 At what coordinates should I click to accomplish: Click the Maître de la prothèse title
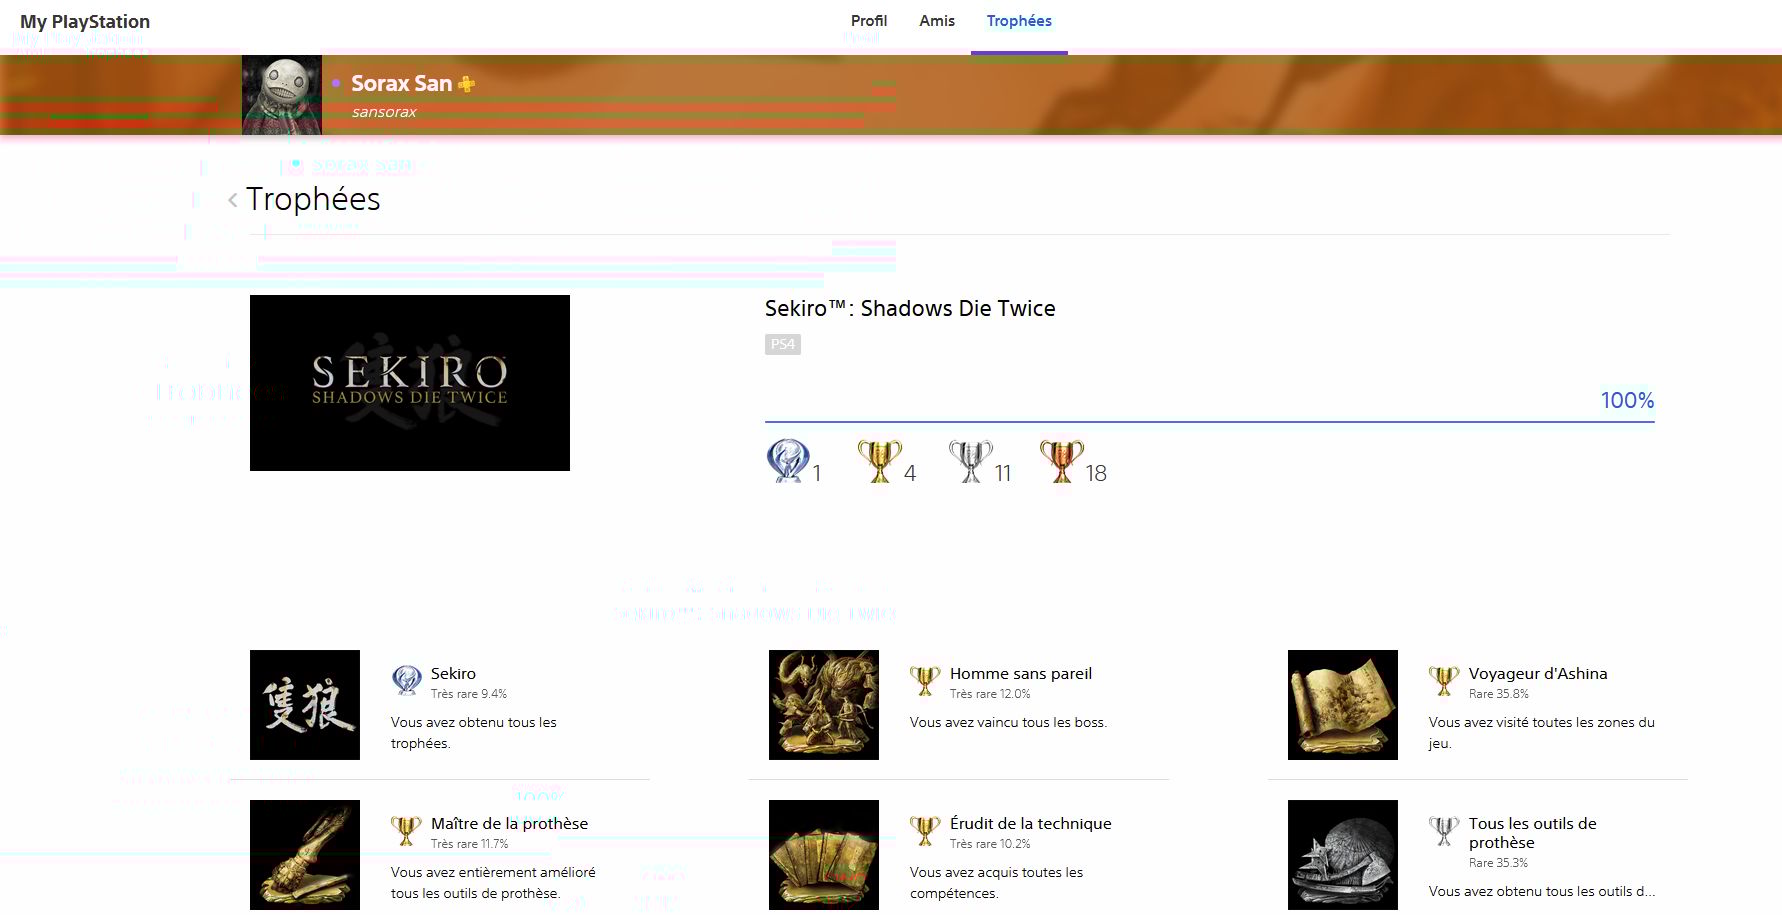[509, 824]
